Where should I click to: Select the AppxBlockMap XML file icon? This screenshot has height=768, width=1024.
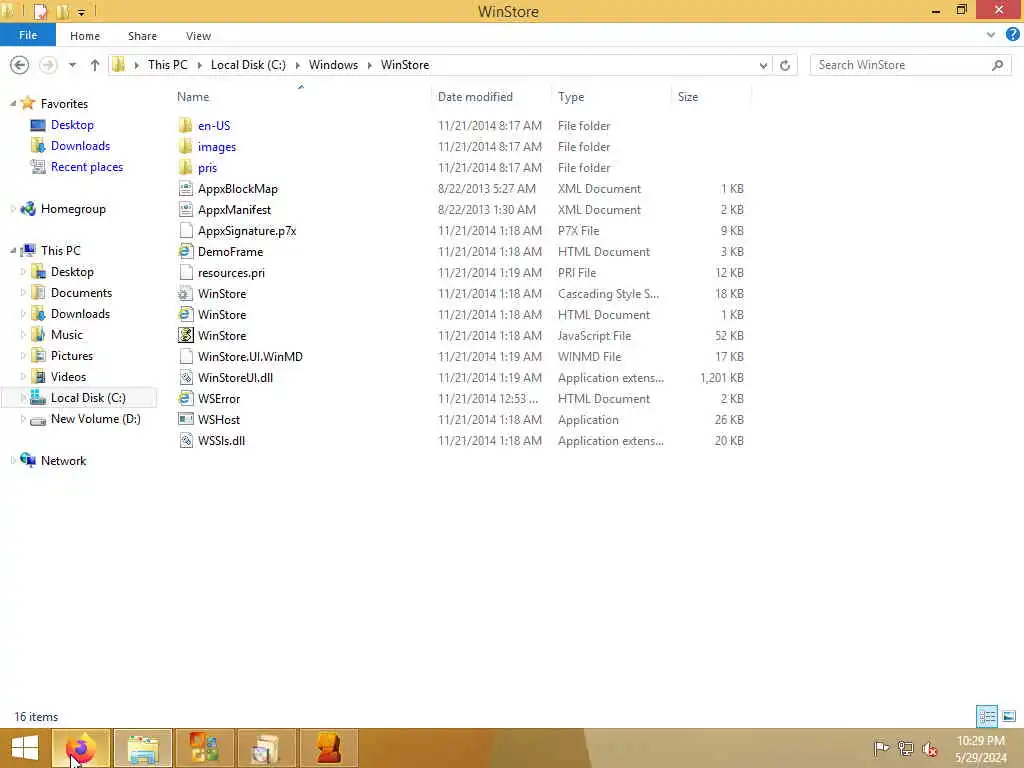pos(185,189)
